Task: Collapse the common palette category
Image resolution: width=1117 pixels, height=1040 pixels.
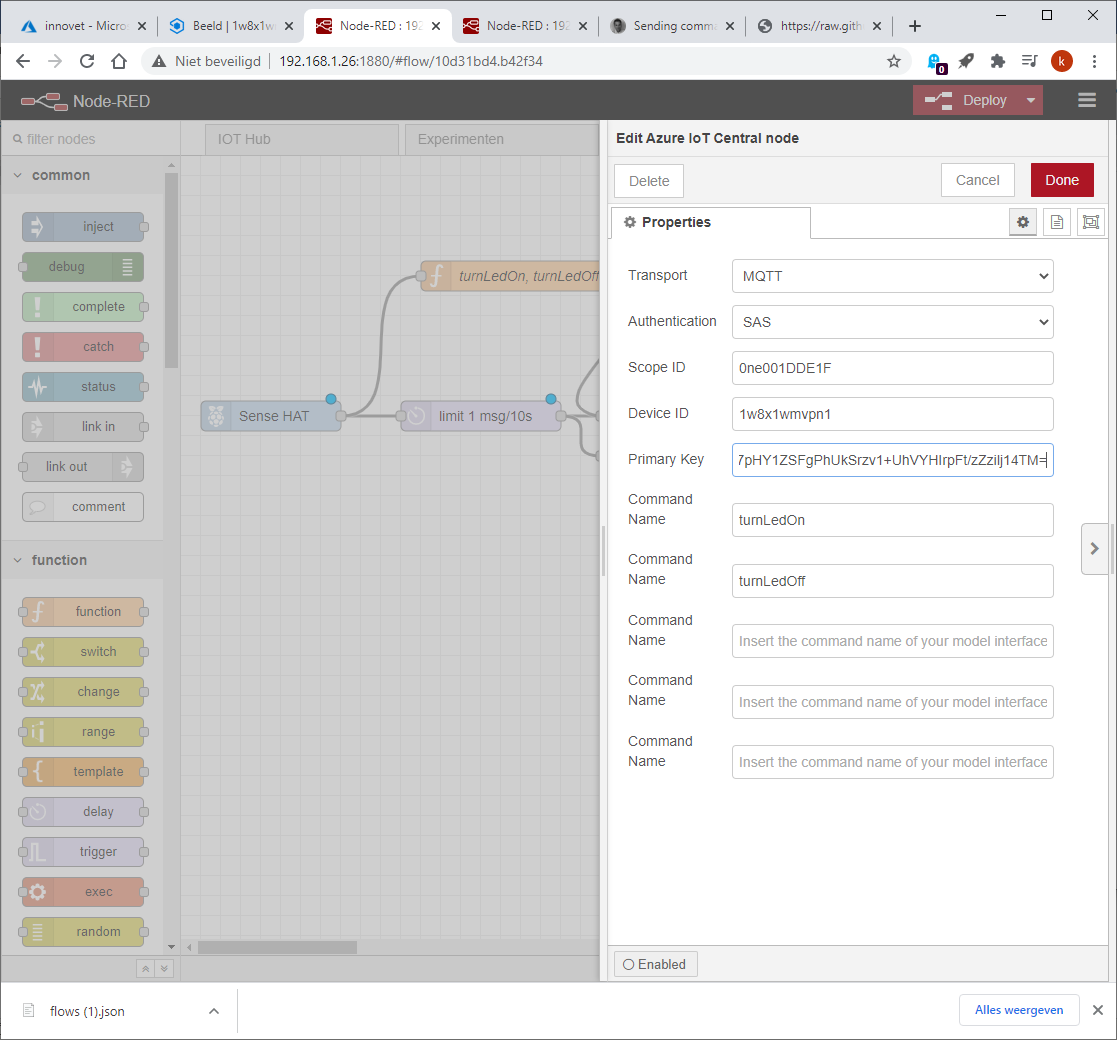Action: click(18, 175)
